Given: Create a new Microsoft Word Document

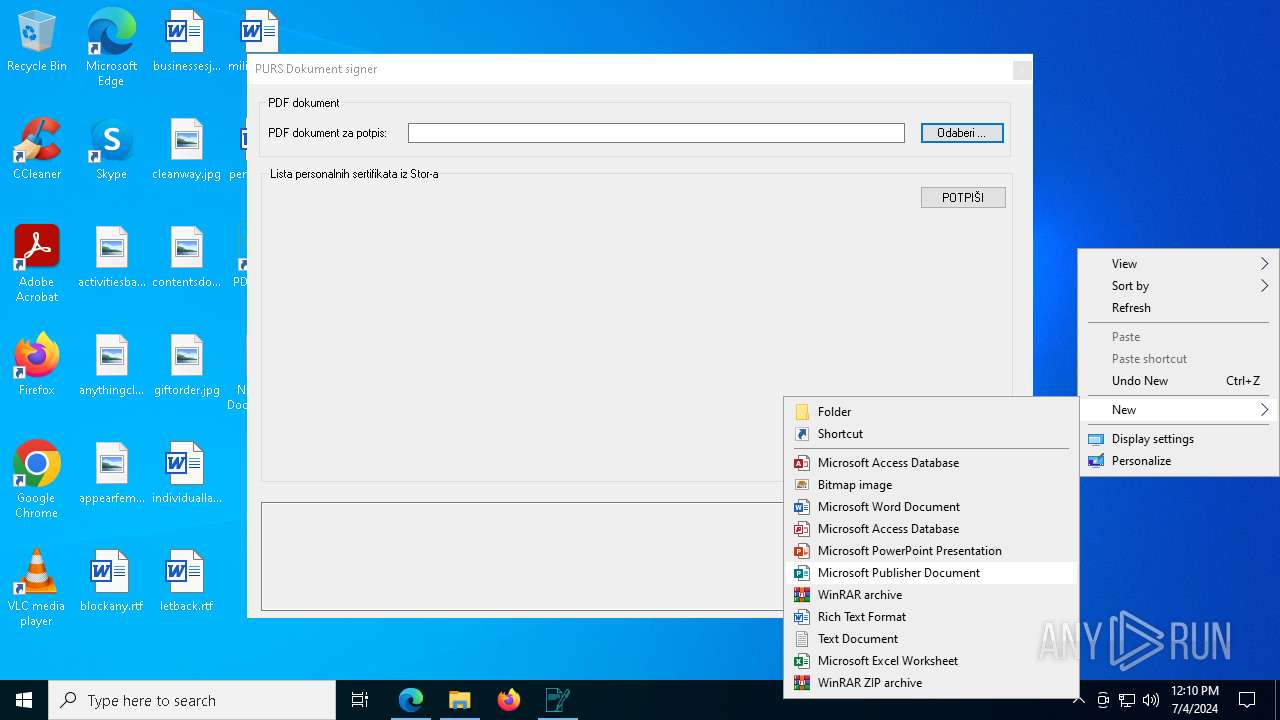Looking at the screenshot, I should click(x=931, y=507).
